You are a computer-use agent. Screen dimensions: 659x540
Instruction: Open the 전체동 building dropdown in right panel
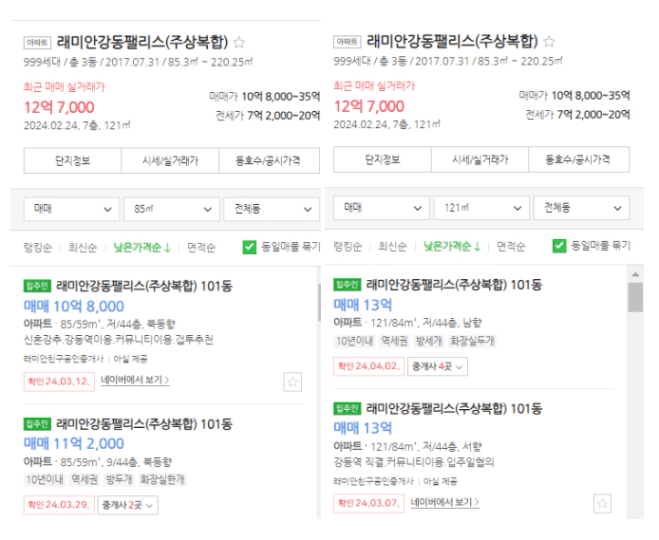pos(582,208)
